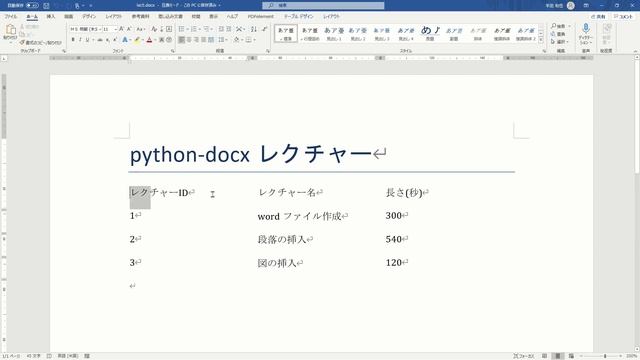
Task: Open the Design tab
Action: 89,16
